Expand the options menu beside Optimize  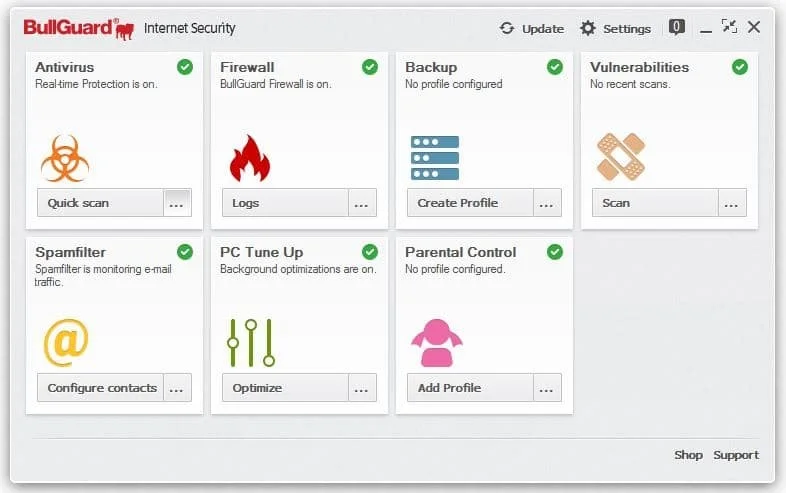tap(362, 388)
